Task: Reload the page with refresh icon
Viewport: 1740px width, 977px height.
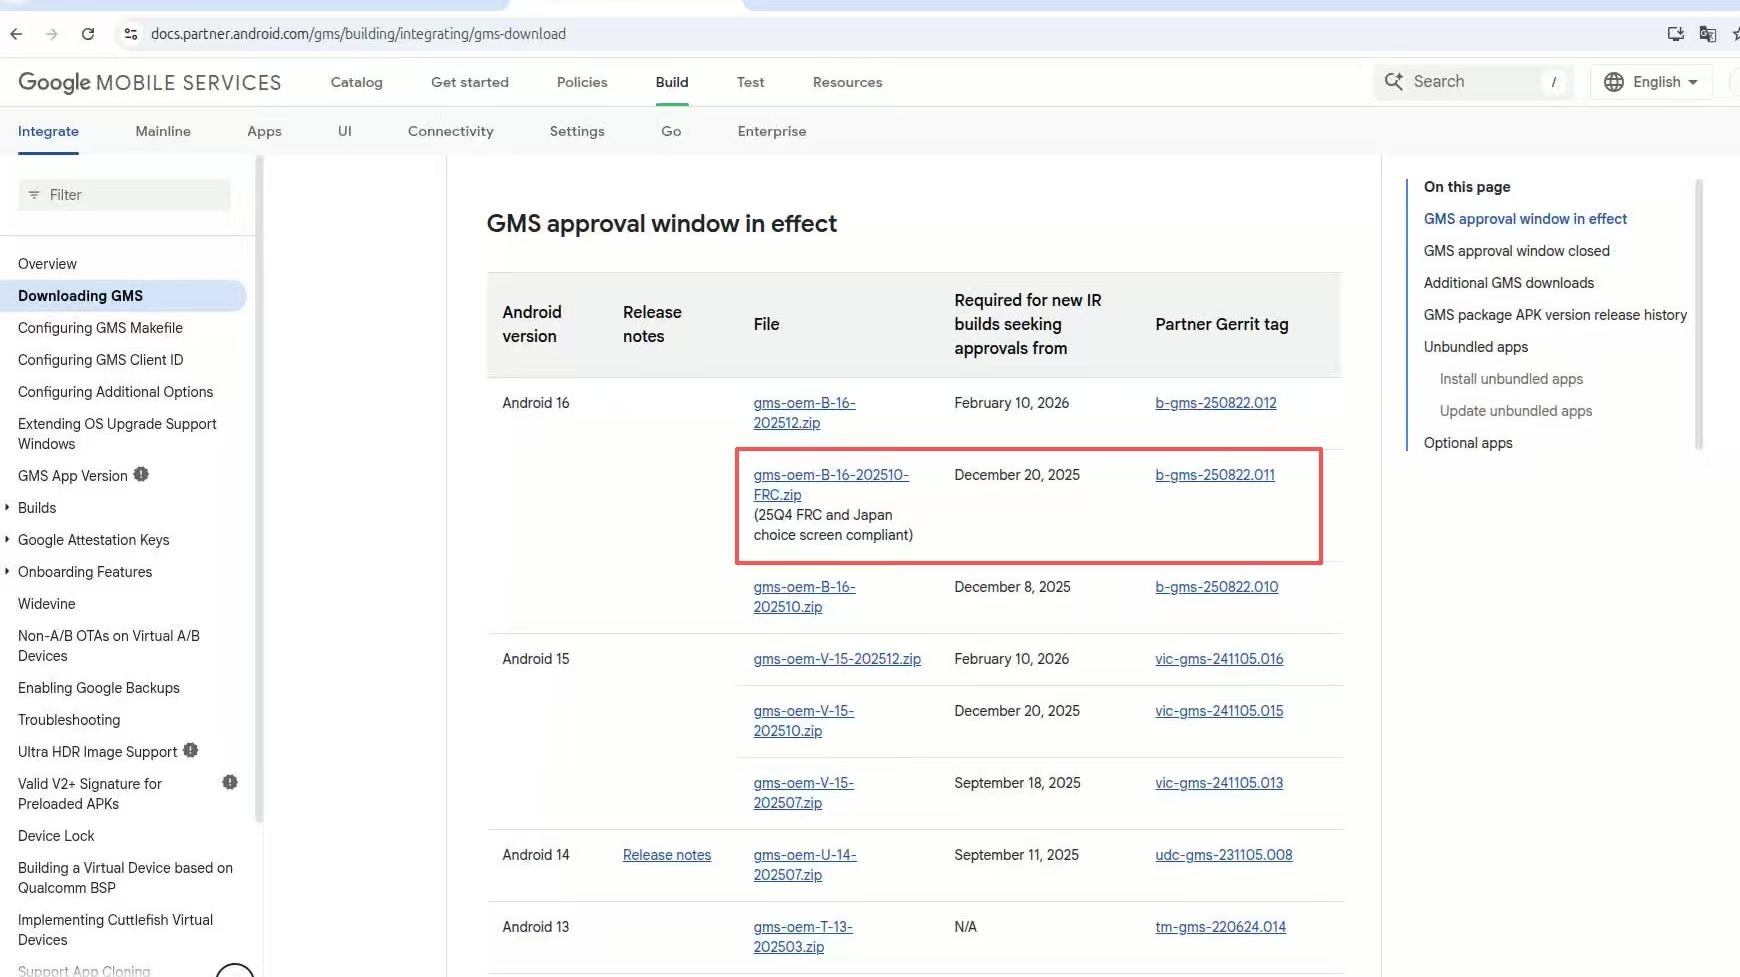Action: pos(88,34)
